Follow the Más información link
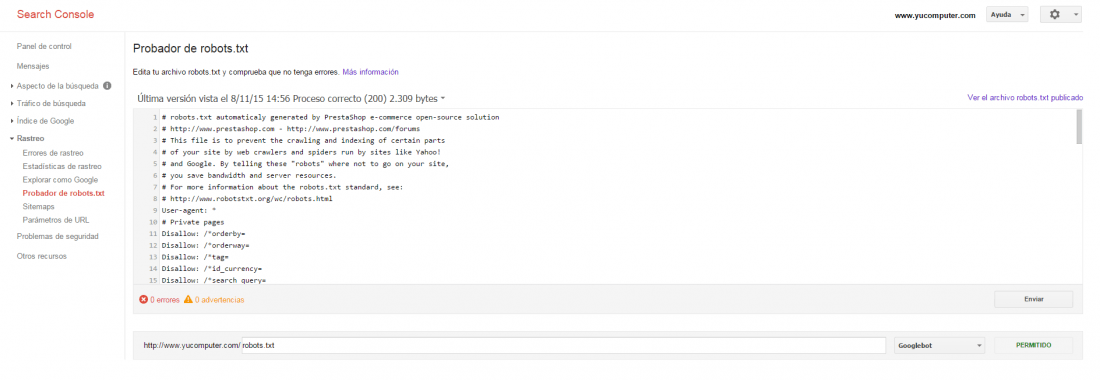The height and width of the screenshot is (380, 1100). 370,72
